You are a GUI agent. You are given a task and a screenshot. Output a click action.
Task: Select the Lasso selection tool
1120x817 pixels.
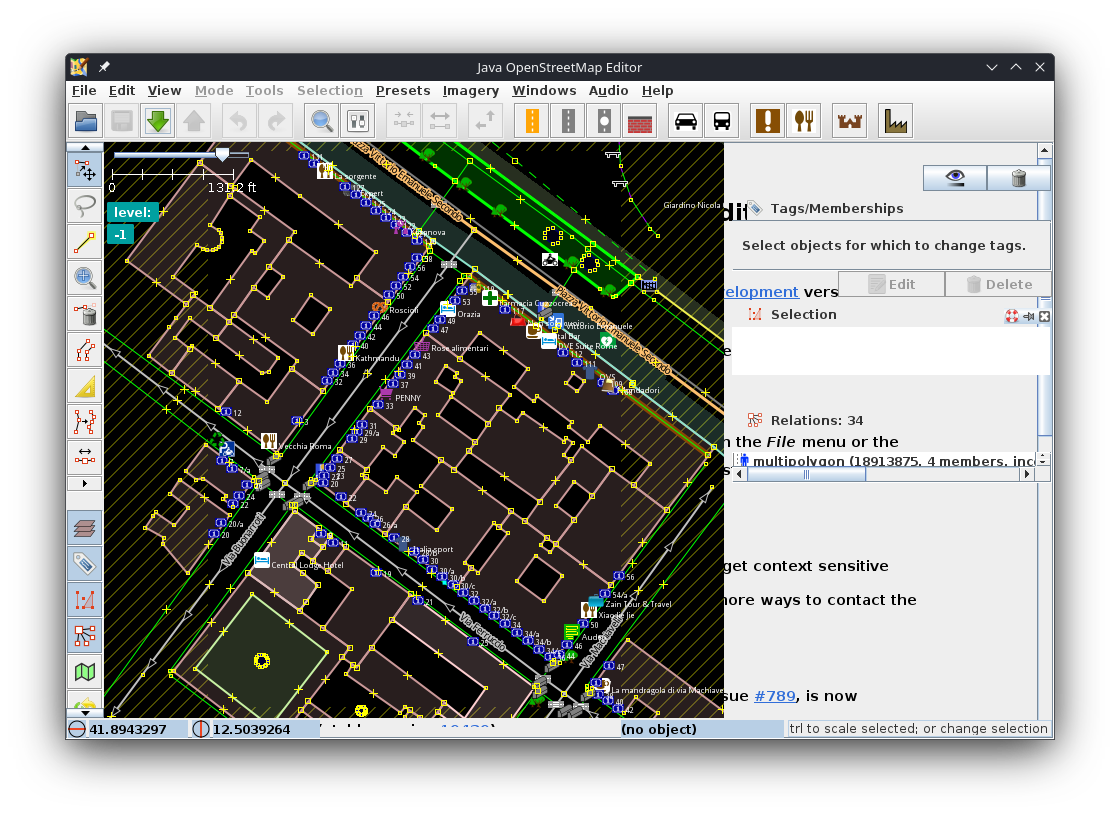point(85,205)
